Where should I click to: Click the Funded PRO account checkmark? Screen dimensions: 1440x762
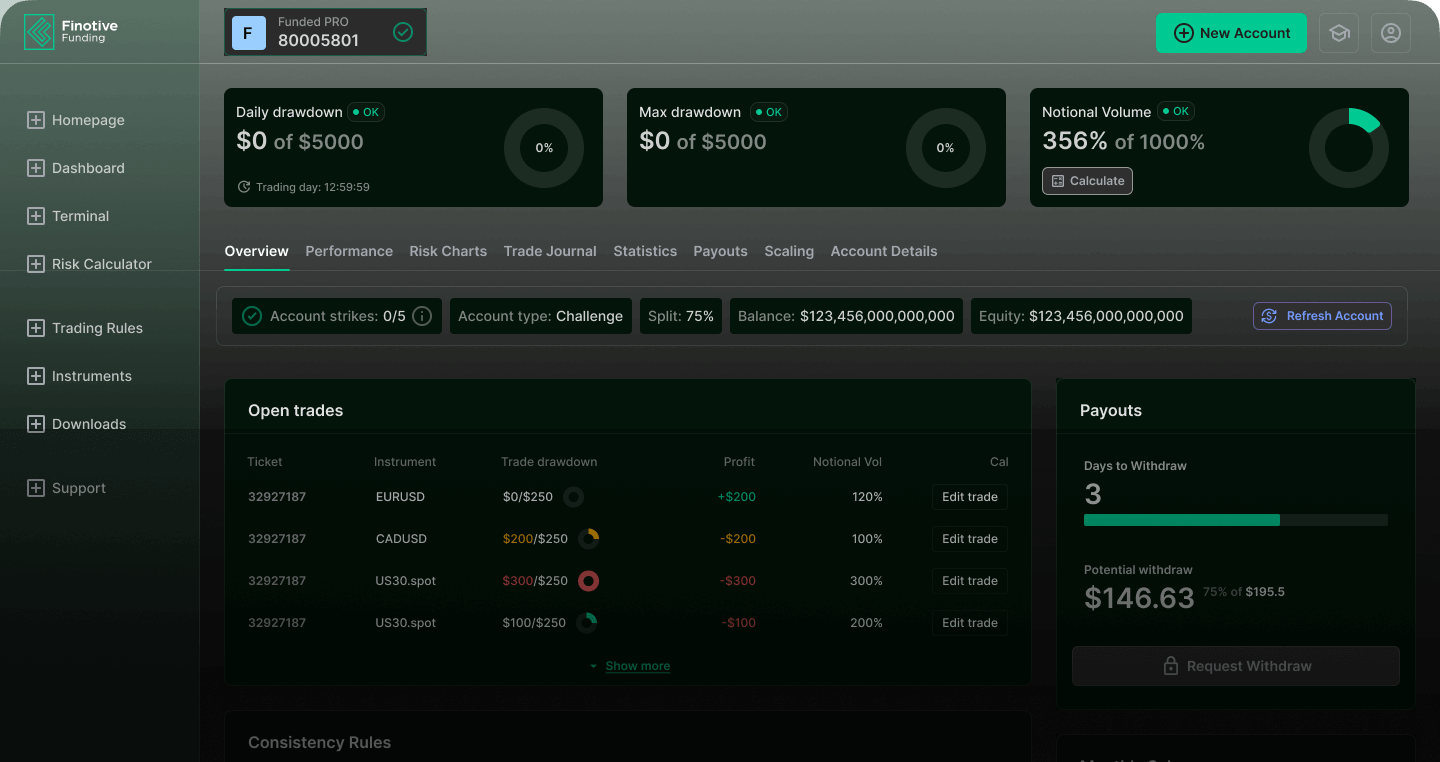tap(403, 32)
